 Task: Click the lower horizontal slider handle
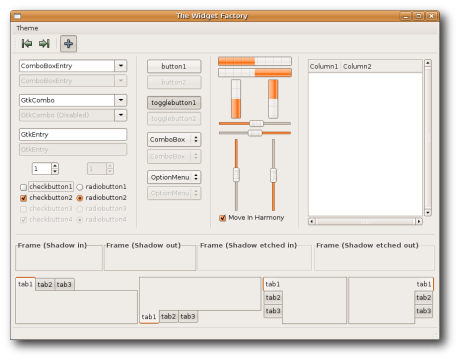click(255, 133)
